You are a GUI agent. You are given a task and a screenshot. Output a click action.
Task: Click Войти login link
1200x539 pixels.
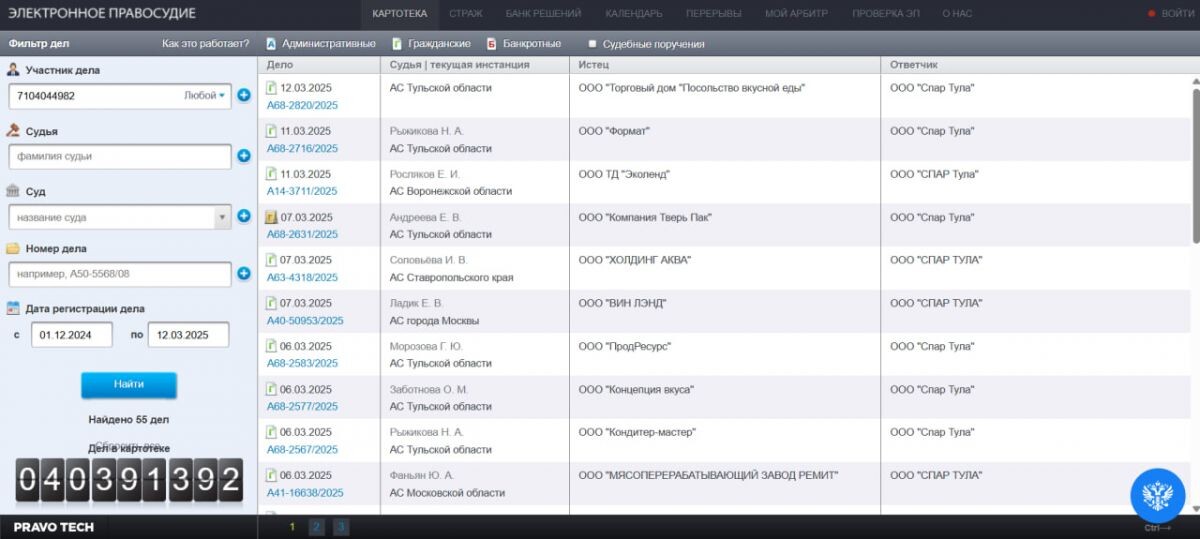click(x=1177, y=14)
